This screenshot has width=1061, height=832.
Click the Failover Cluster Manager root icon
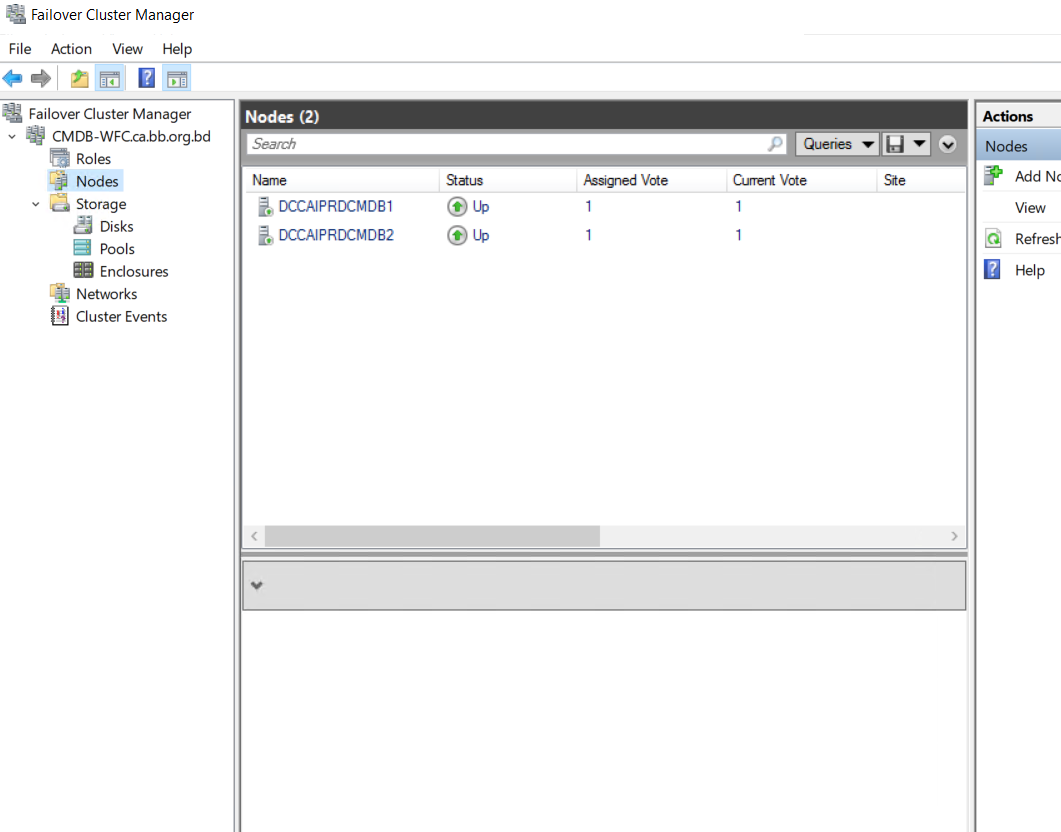click(13, 113)
